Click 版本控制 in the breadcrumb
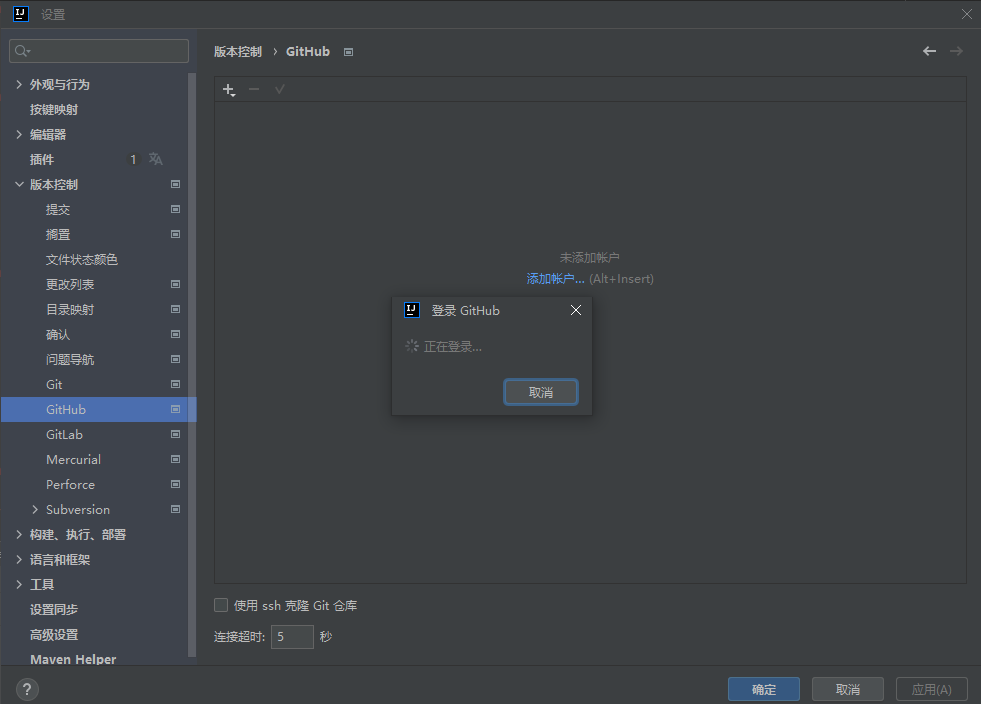The width and height of the screenshot is (981, 704). [x=238, y=52]
